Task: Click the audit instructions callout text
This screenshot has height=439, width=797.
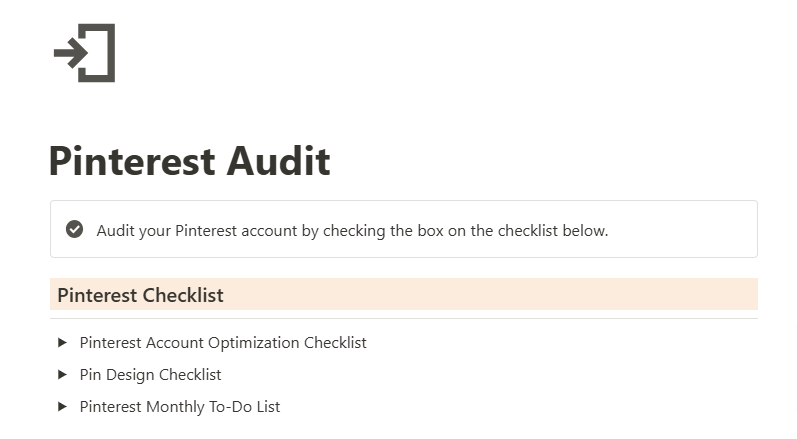Action: click(x=352, y=231)
